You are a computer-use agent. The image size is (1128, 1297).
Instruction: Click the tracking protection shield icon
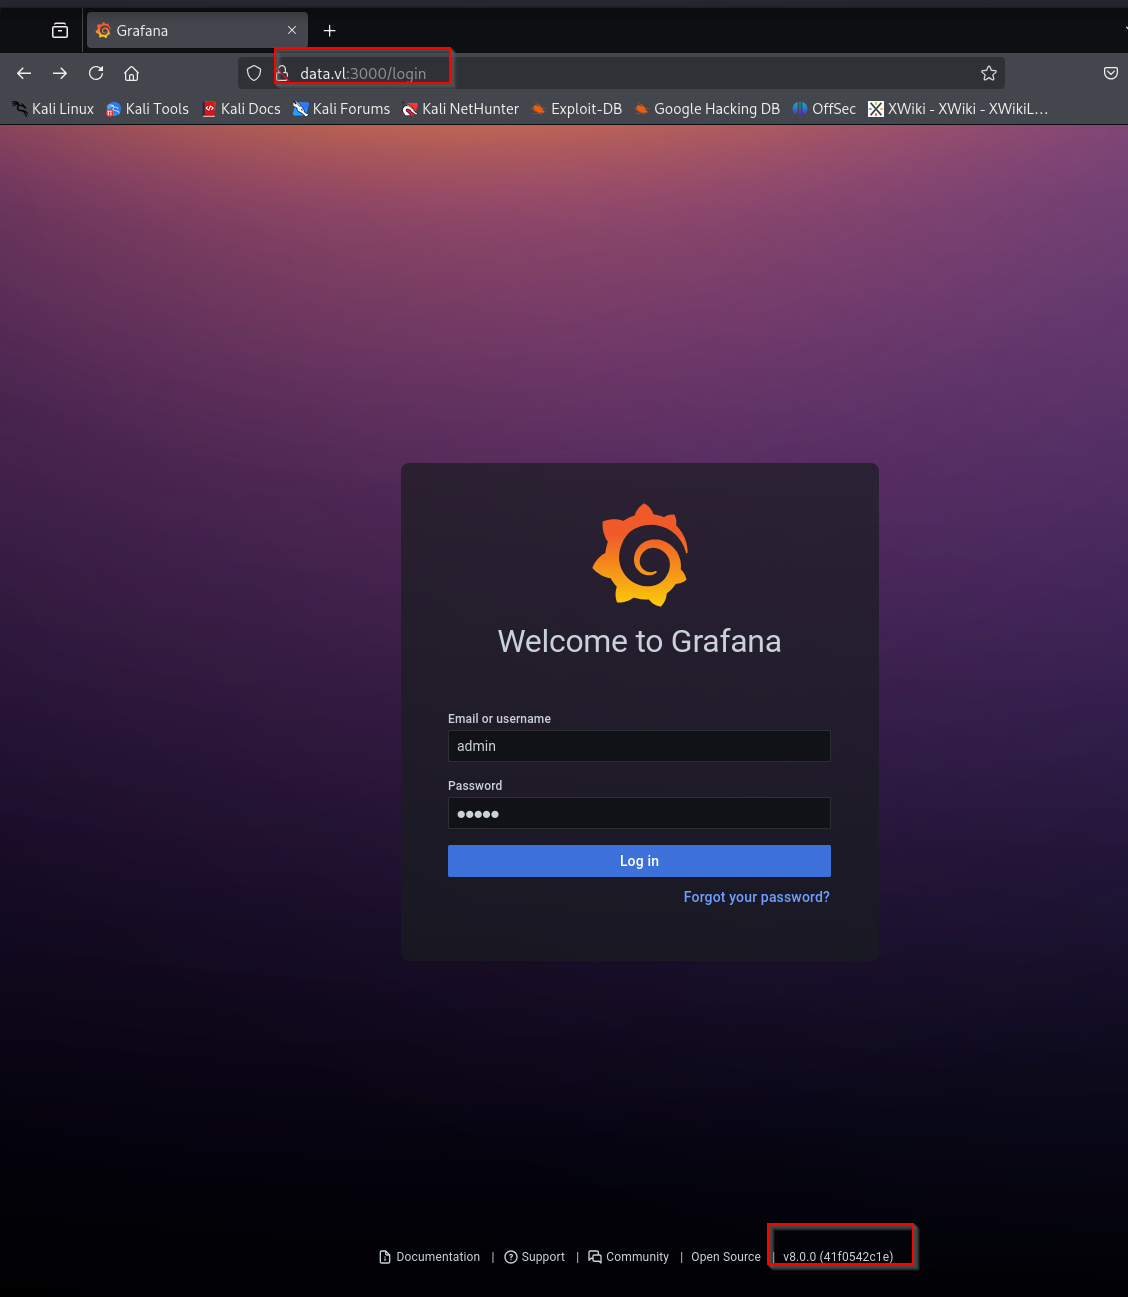point(254,73)
